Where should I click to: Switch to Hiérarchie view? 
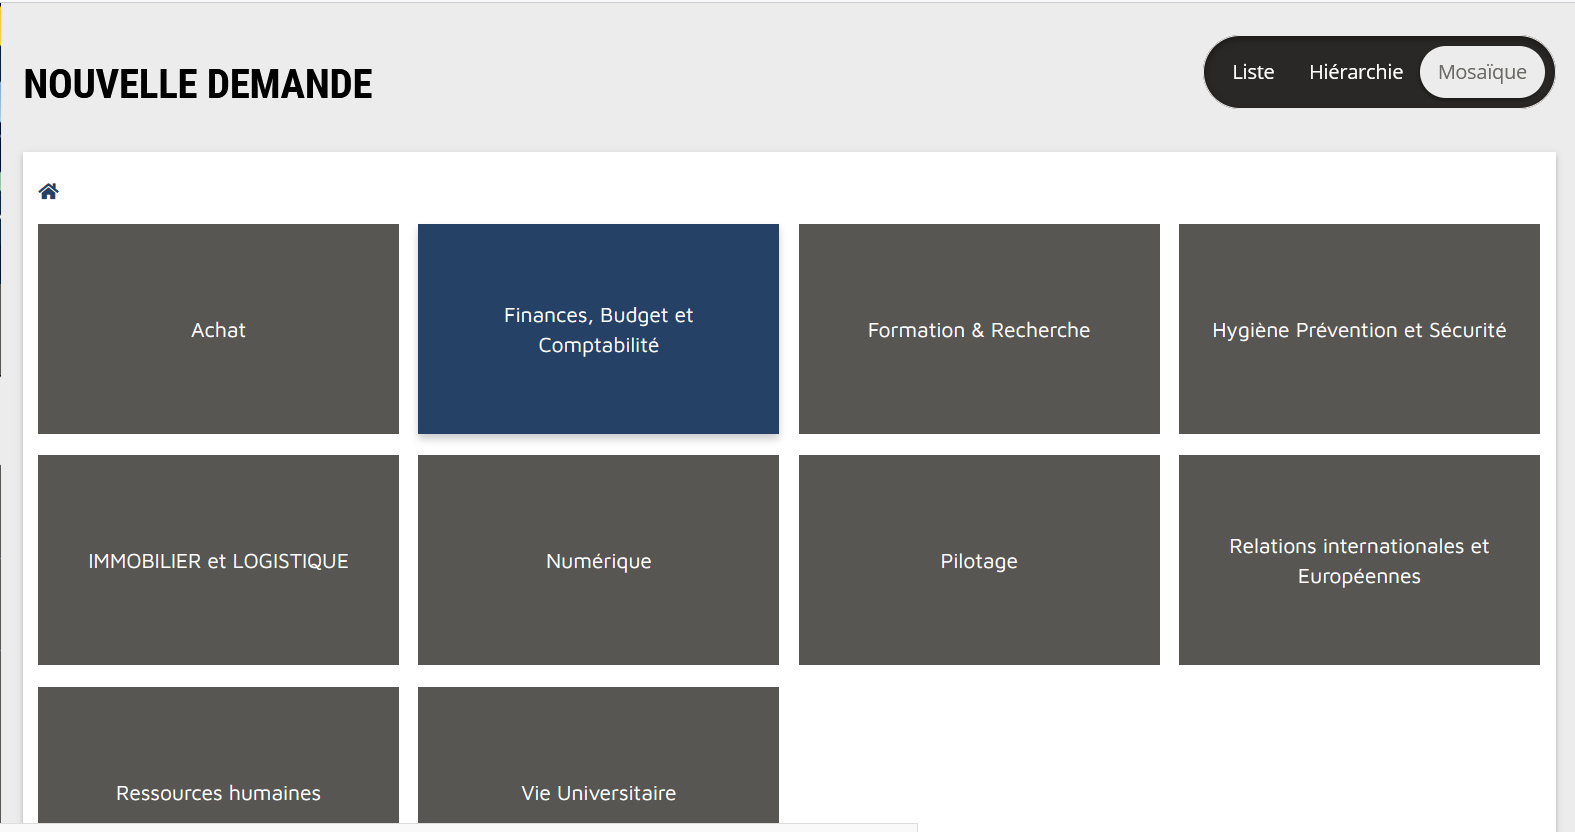[1355, 72]
